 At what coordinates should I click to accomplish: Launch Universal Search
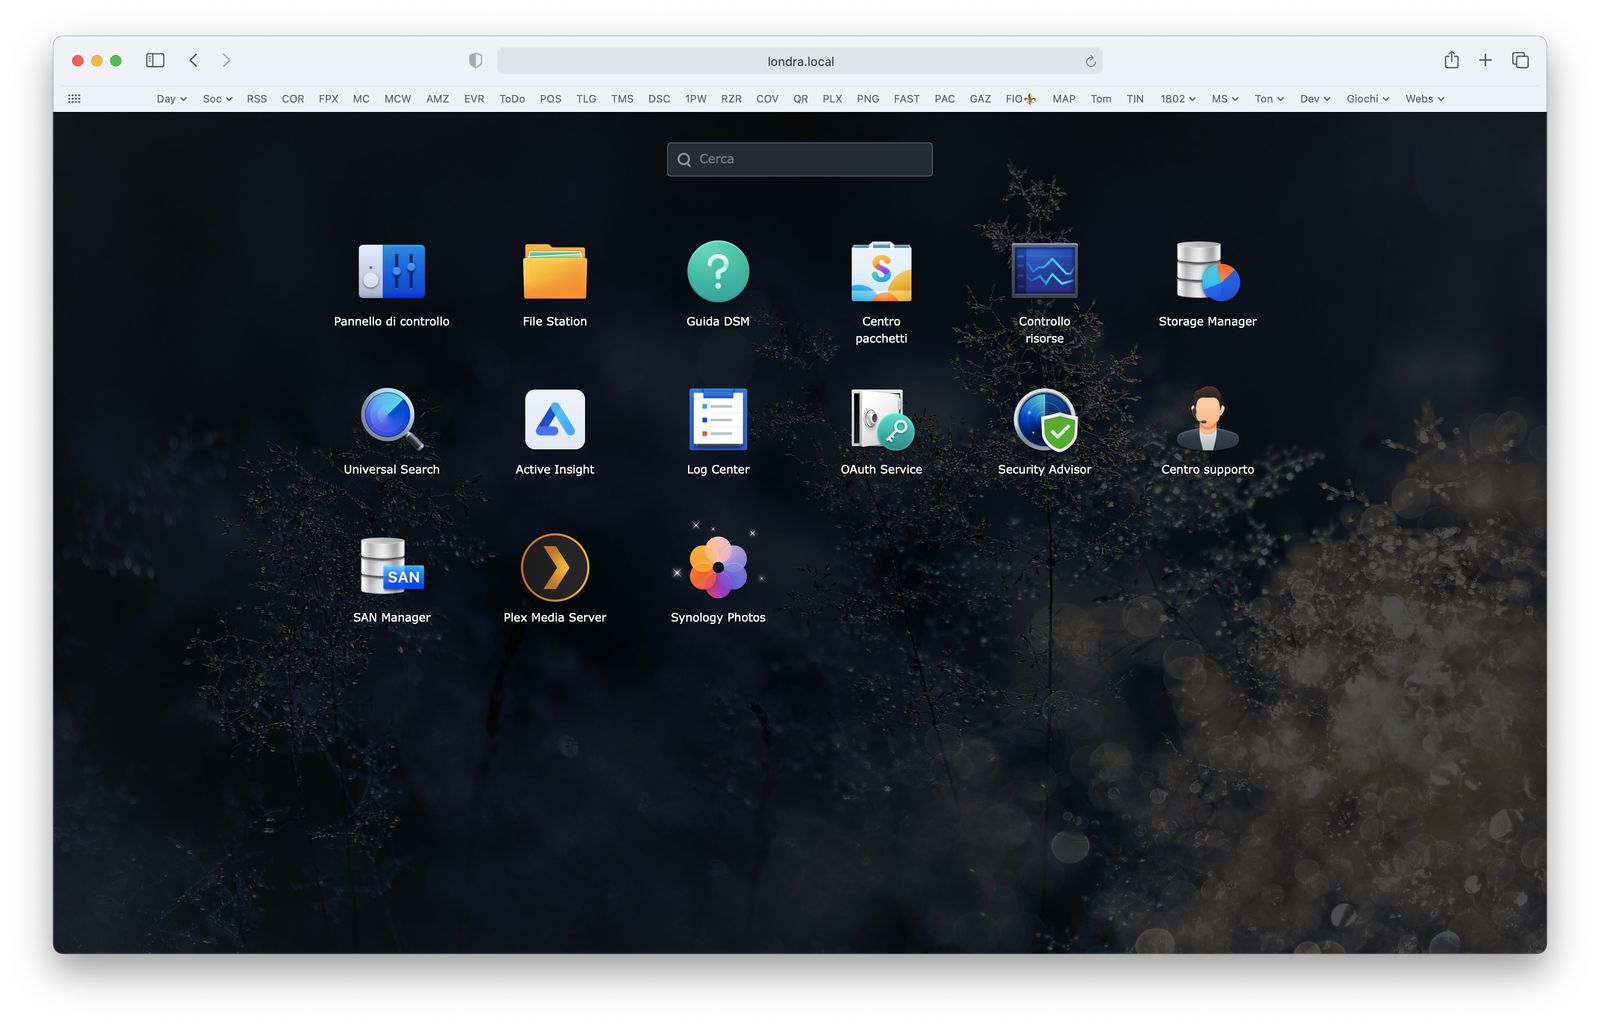(x=392, y=419)
